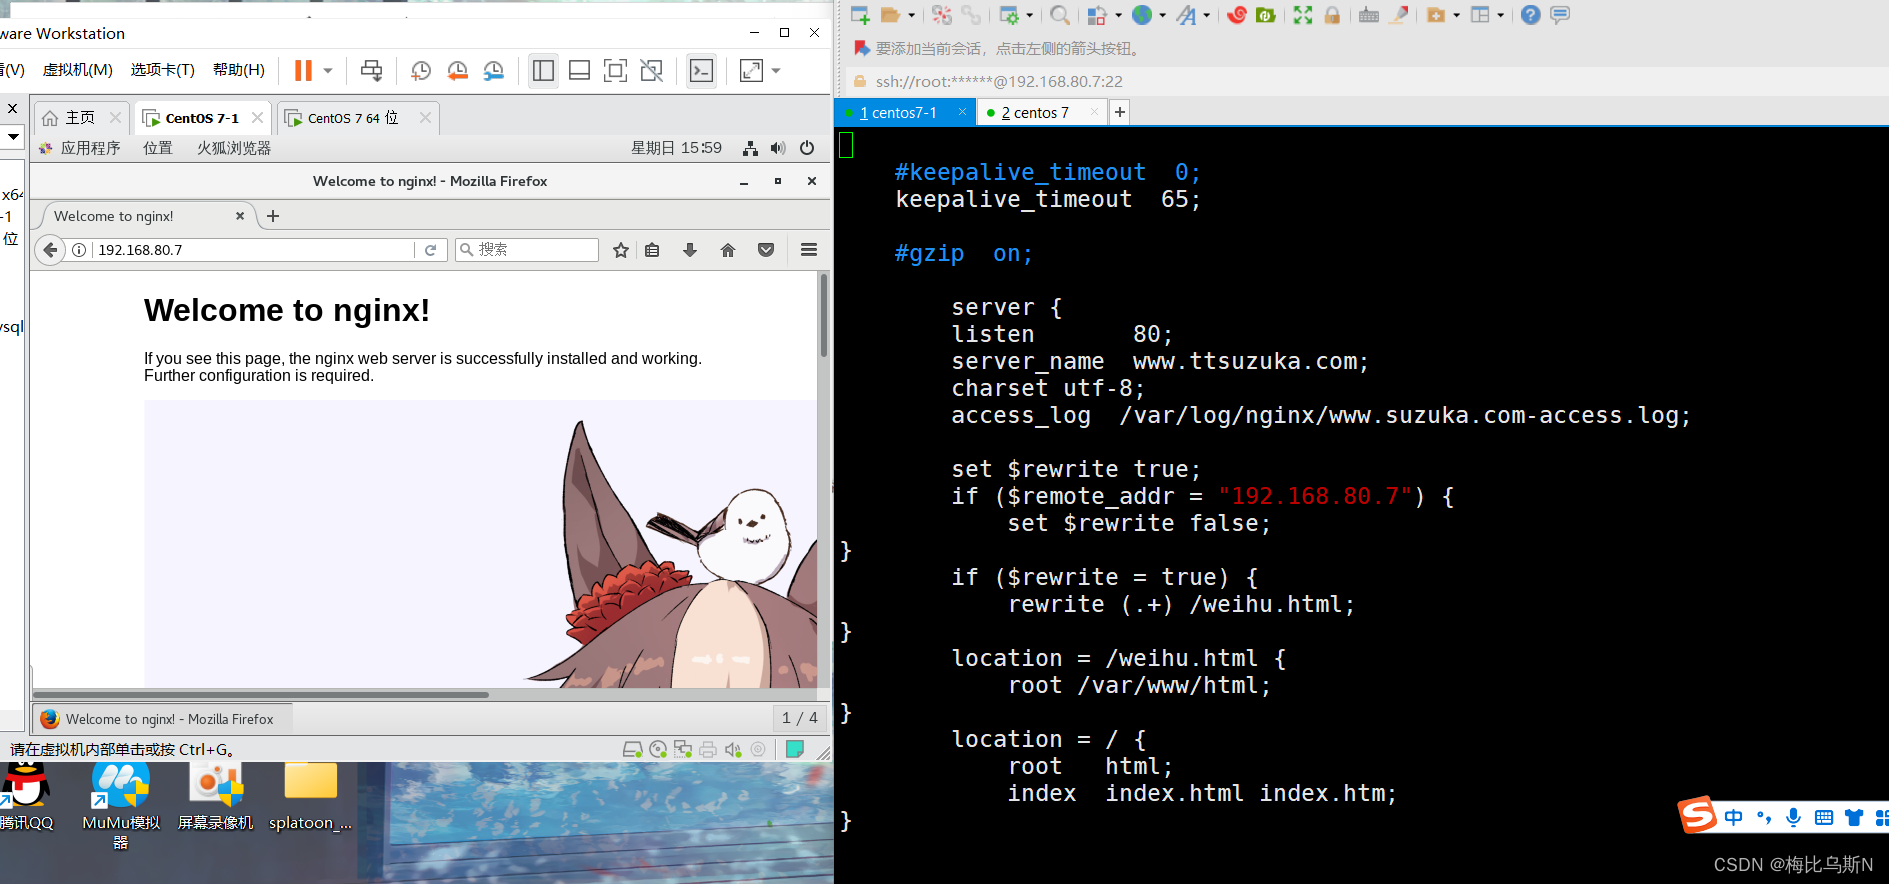Expand the stretch guest dropdown arrow
Image resolution: width=1889 pixels, height=884 pixels.
coord(776,71)
